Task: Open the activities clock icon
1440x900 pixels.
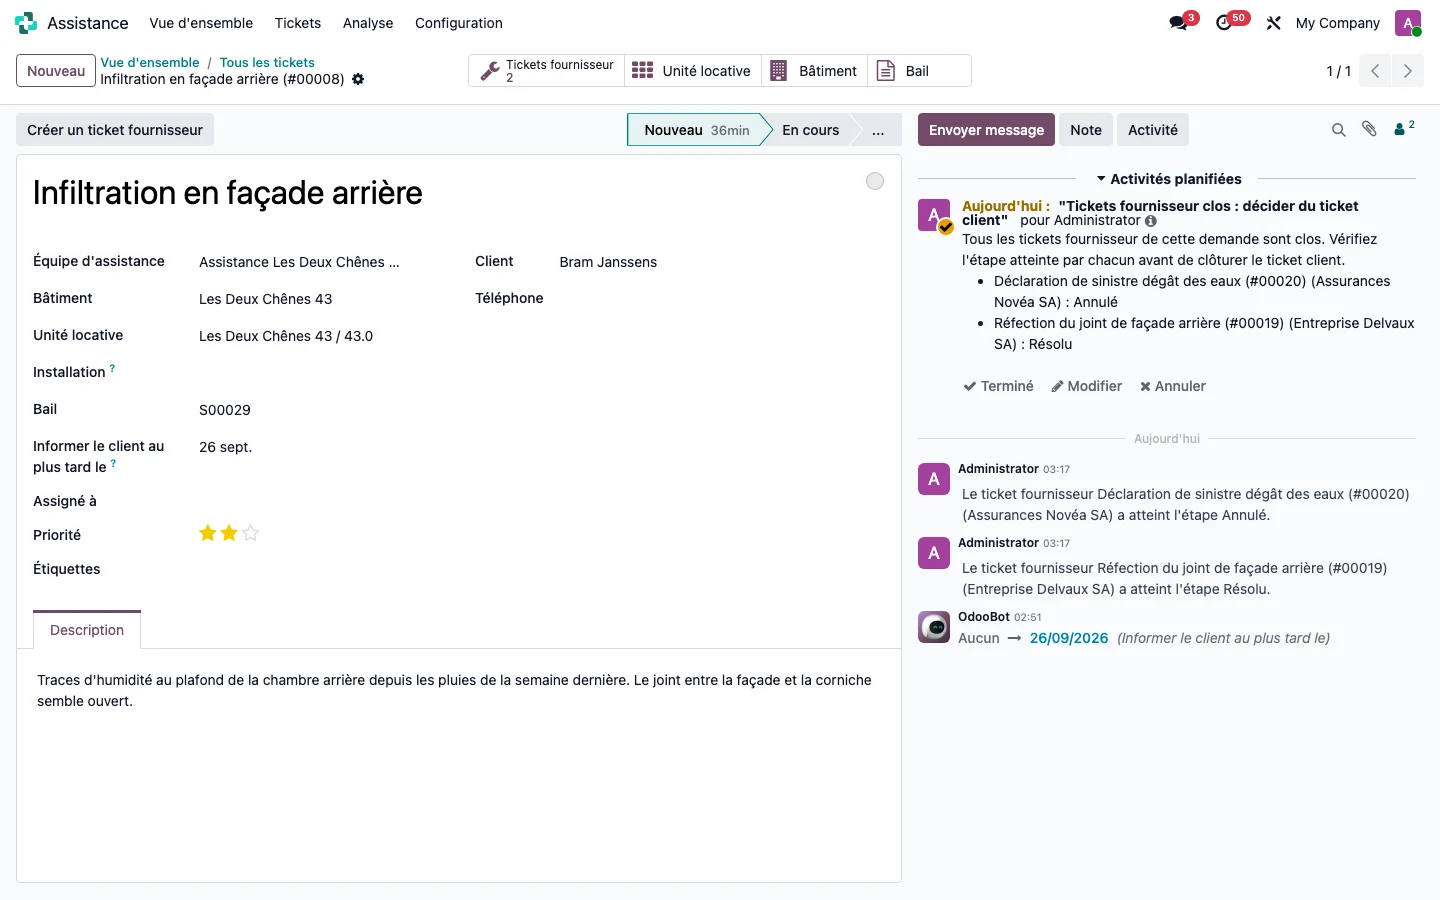Action: point(1224,23)
